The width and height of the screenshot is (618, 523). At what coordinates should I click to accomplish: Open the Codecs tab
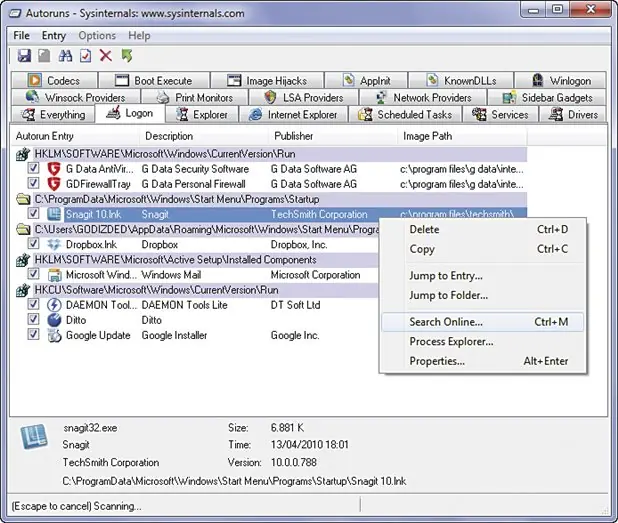point(54,80)
